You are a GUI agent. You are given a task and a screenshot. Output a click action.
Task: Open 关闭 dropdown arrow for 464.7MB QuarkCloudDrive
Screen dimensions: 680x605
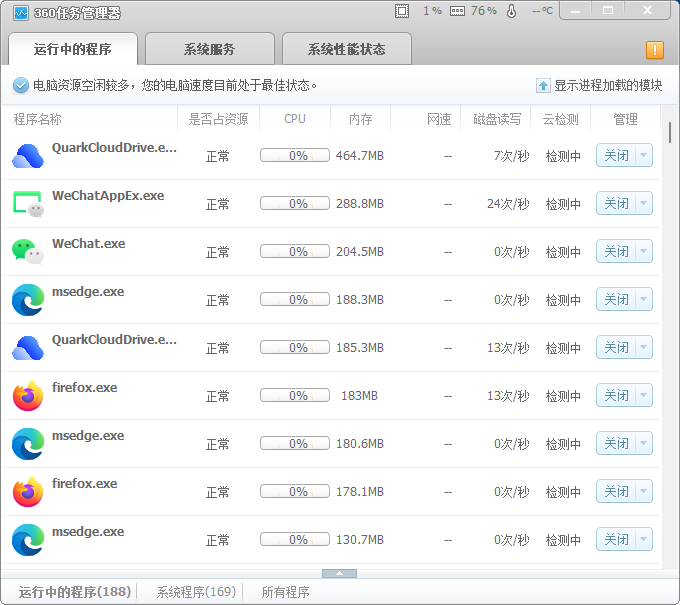(x=644, y=155)
